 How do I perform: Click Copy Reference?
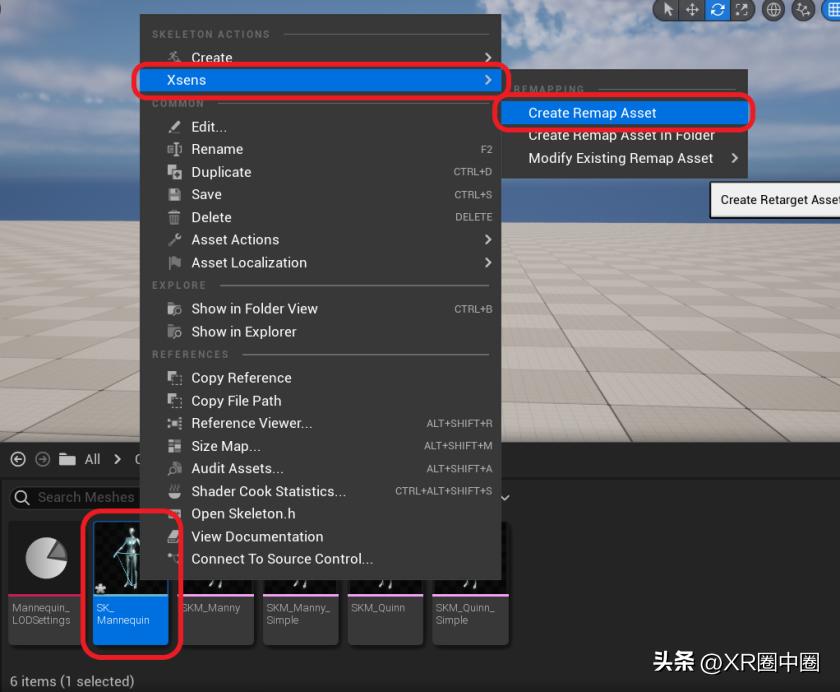tap(321, 378)
